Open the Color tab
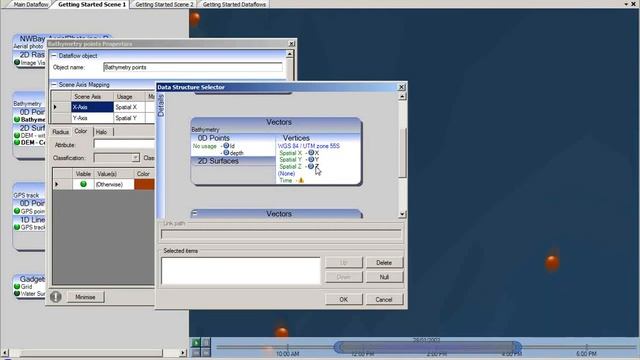 81,131
